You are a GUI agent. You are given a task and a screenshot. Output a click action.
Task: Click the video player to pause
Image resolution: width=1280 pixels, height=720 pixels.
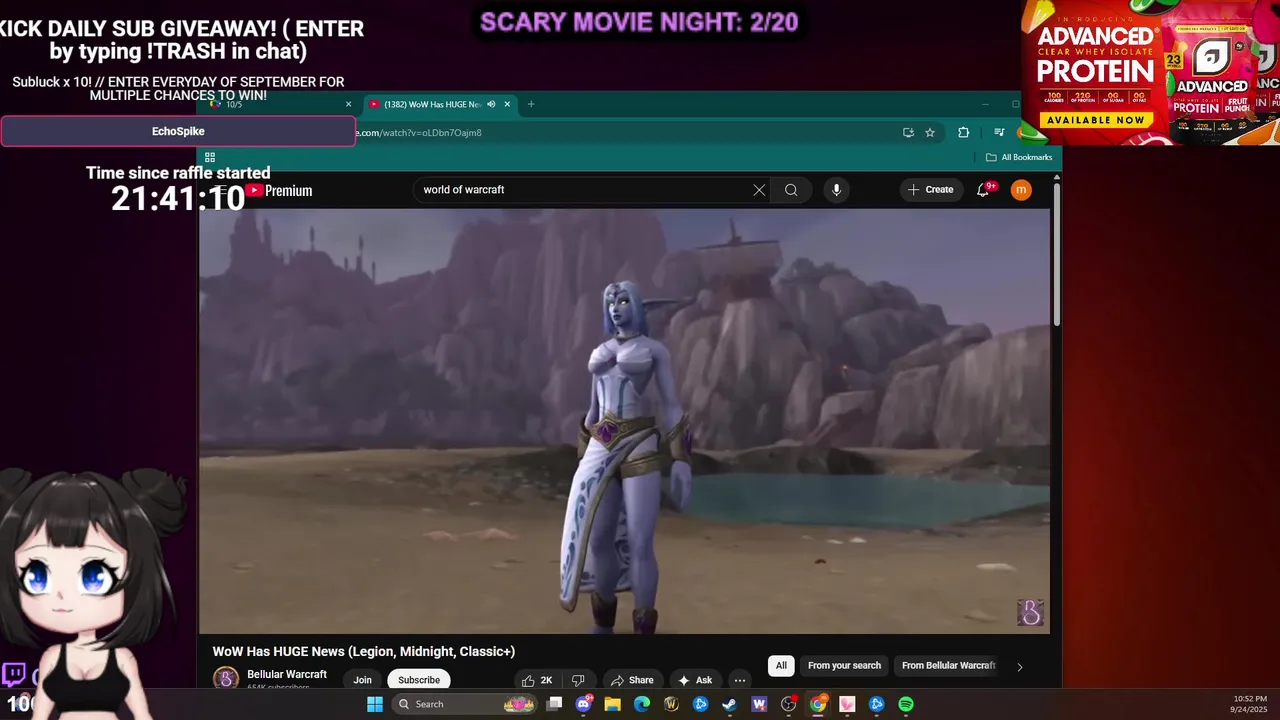pyautogui.click(x=625, y=420)
